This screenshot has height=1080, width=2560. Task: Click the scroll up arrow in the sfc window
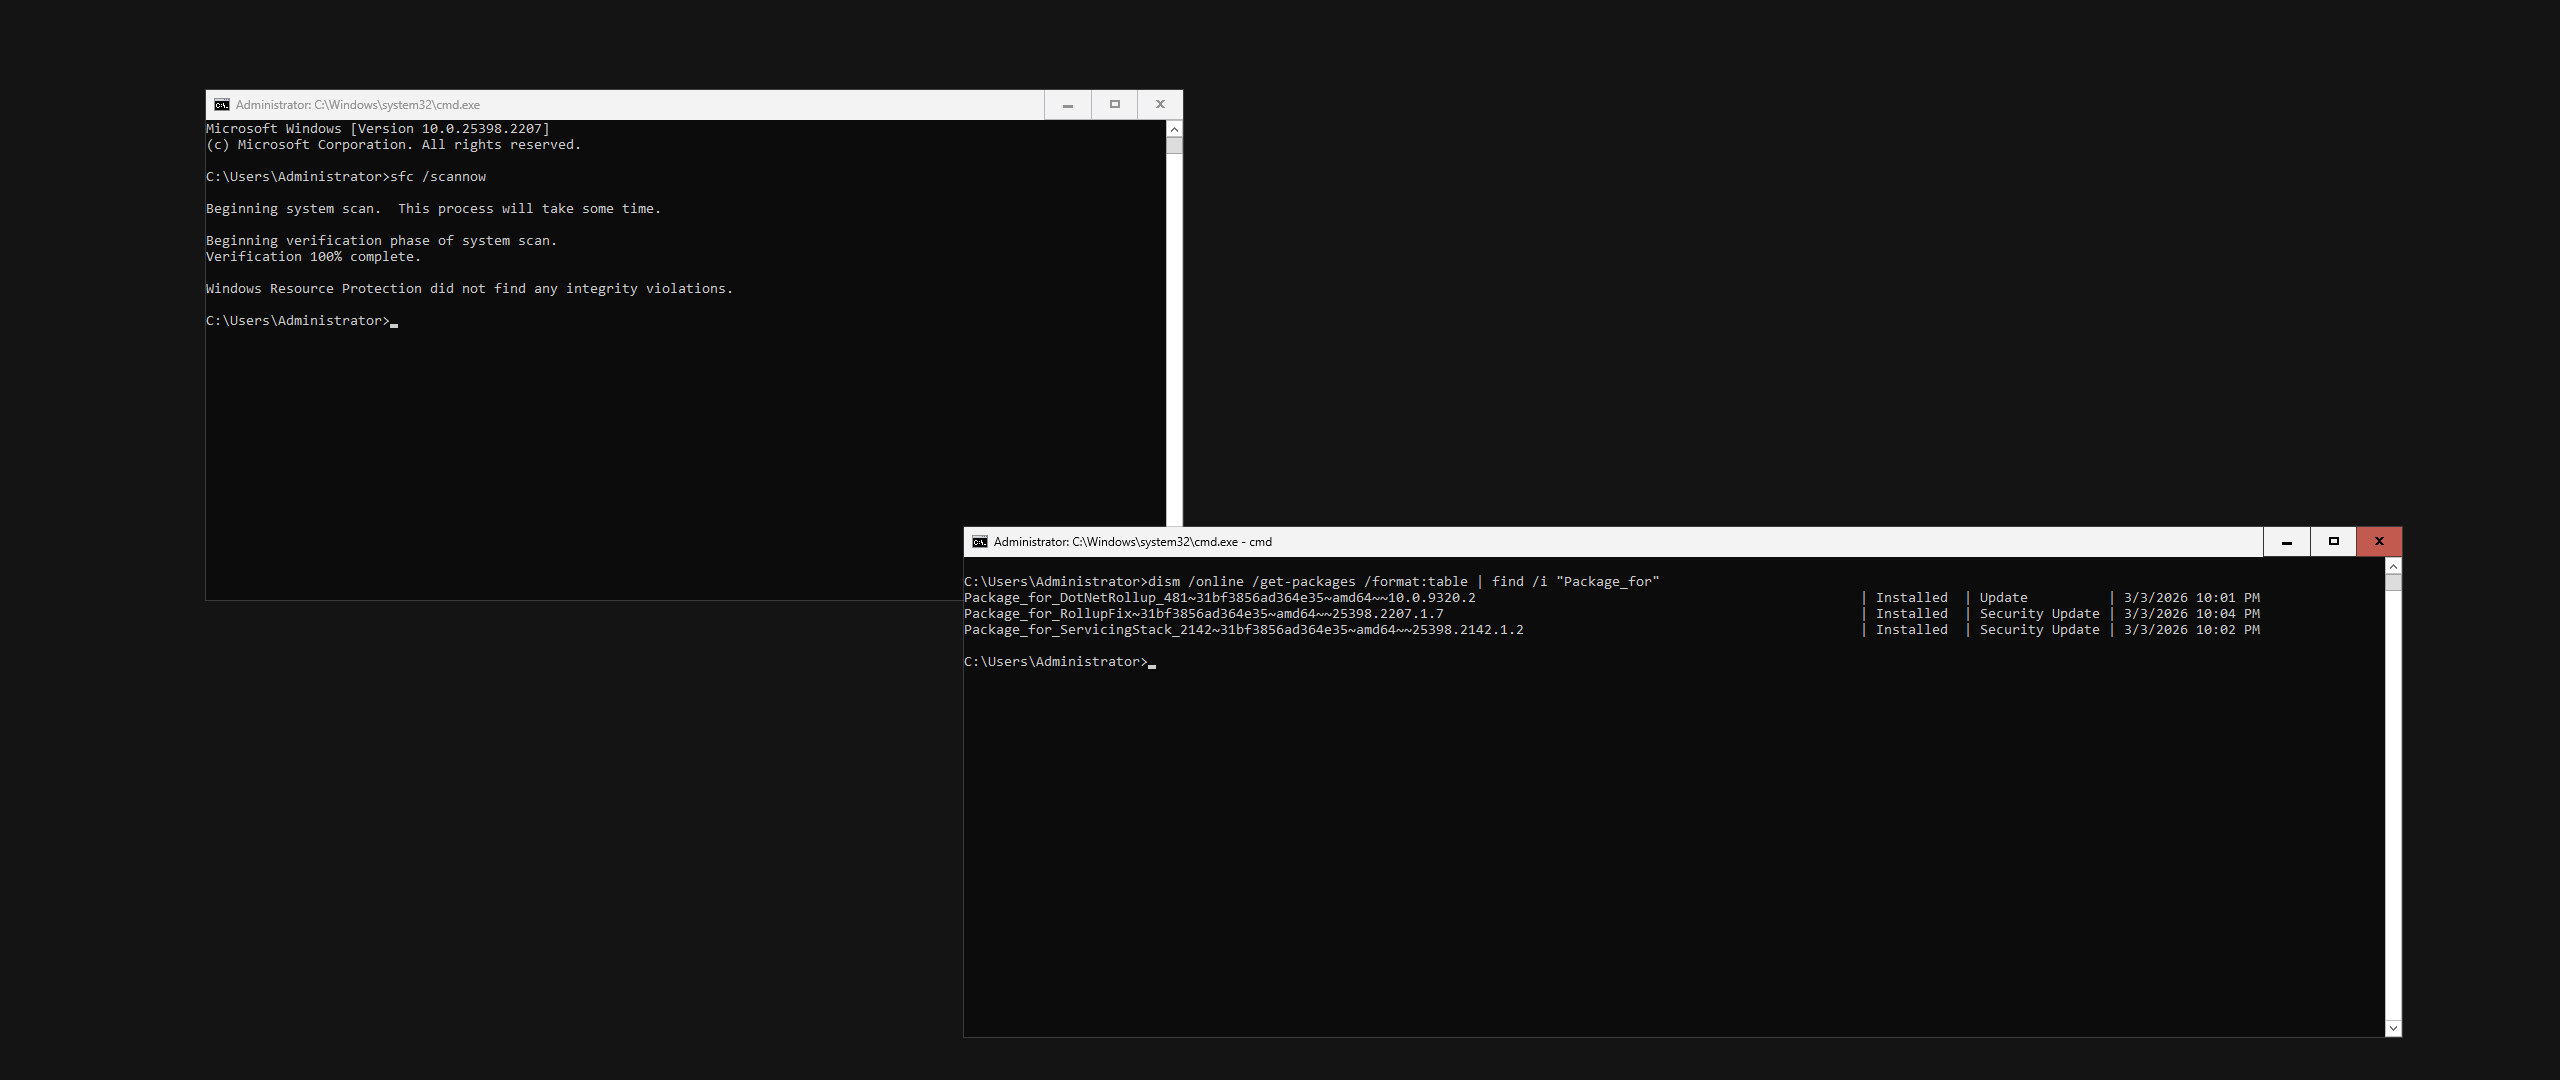point(1174,129)
